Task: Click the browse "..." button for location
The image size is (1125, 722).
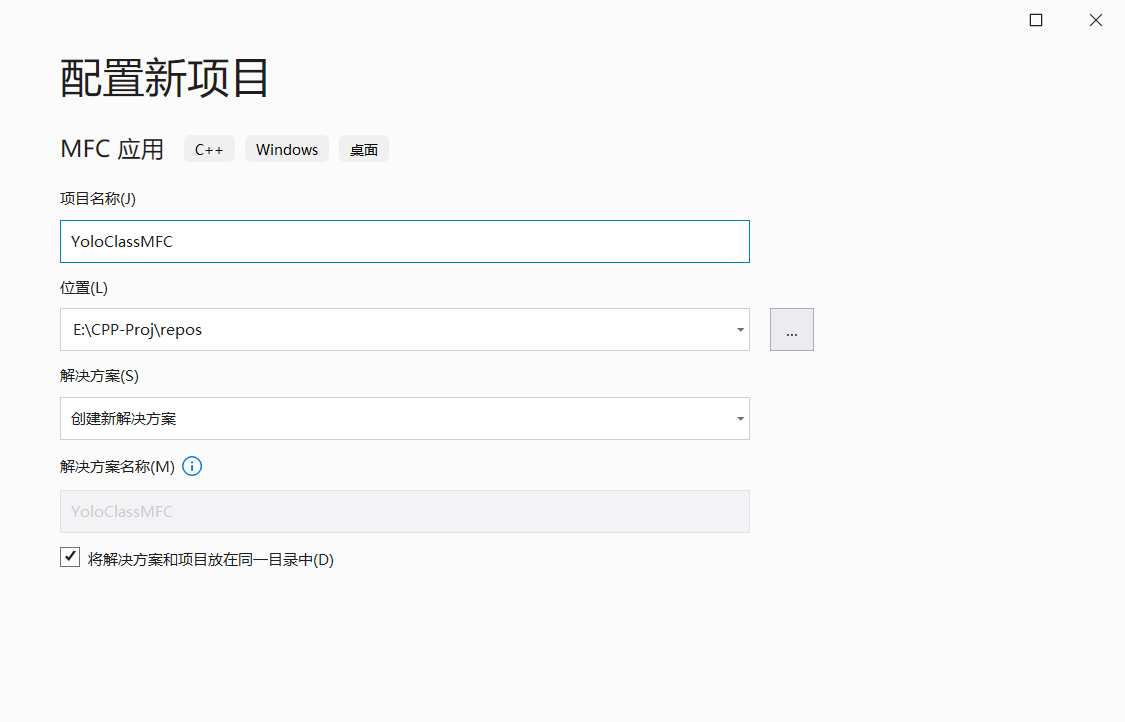Action: (791, 330)
